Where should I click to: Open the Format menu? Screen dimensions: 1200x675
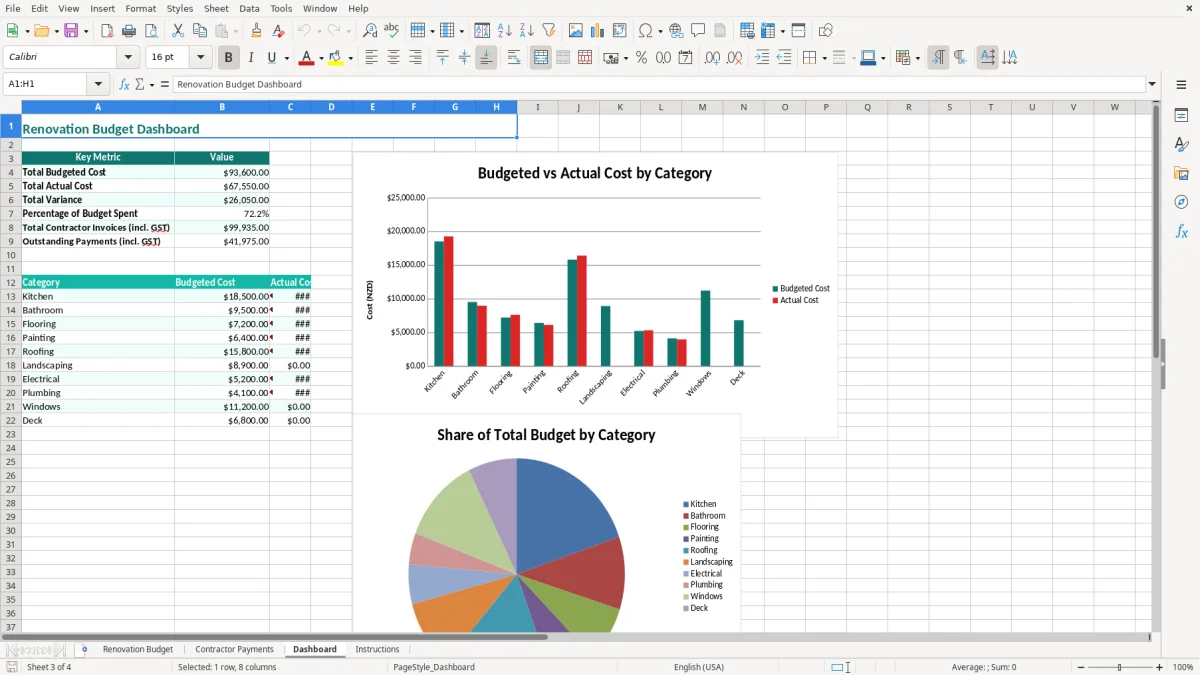coord(141,8)
